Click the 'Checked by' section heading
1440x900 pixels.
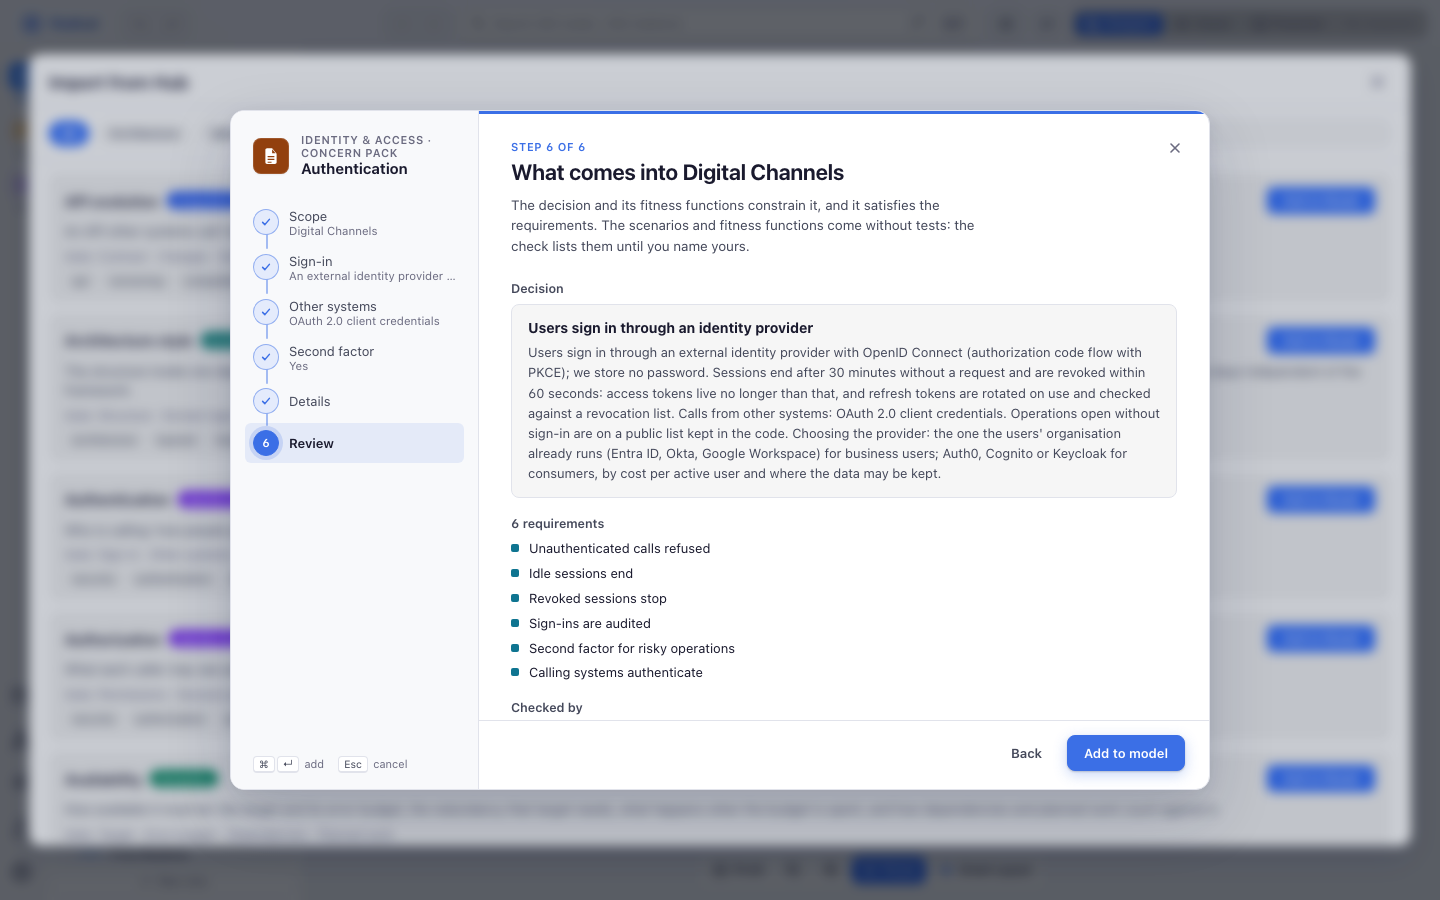click(x=546, y=707)
